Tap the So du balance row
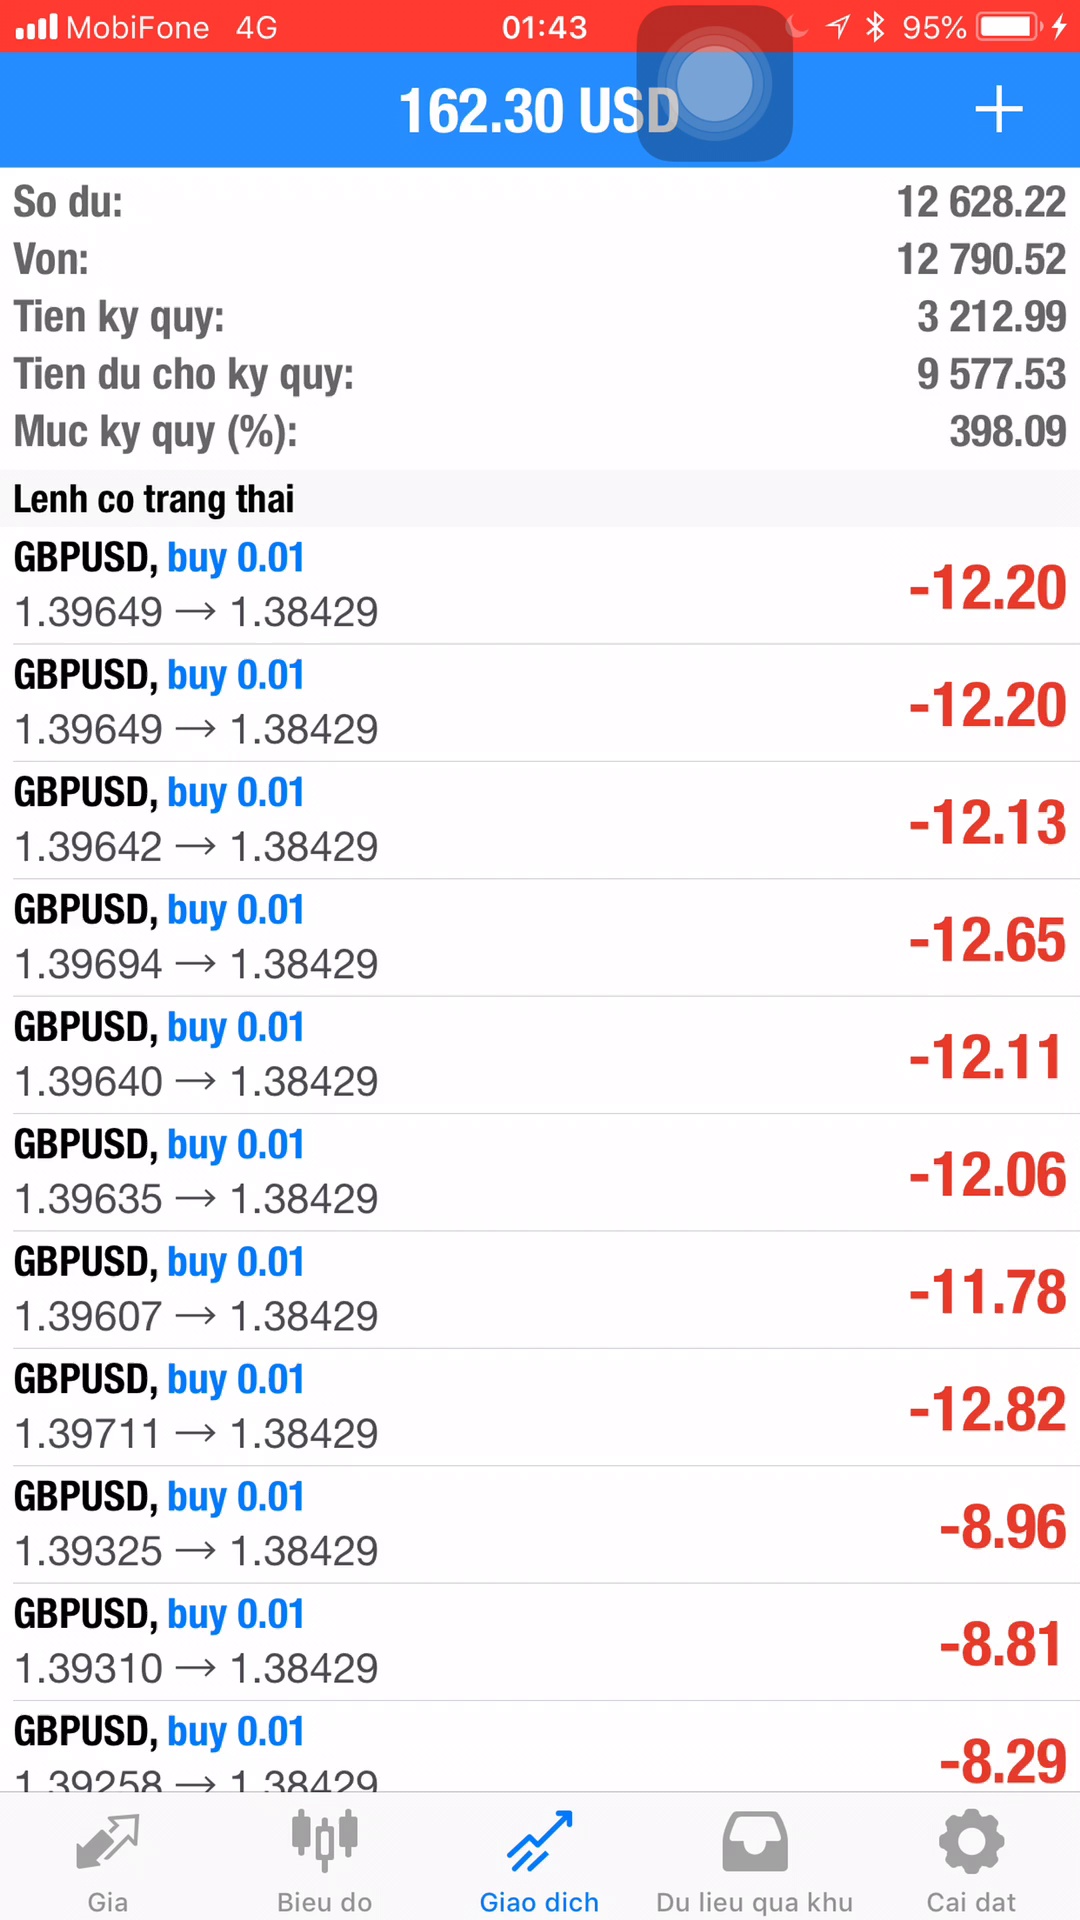The height and width of the screenshot is (1920, 1080). (540, 202)
